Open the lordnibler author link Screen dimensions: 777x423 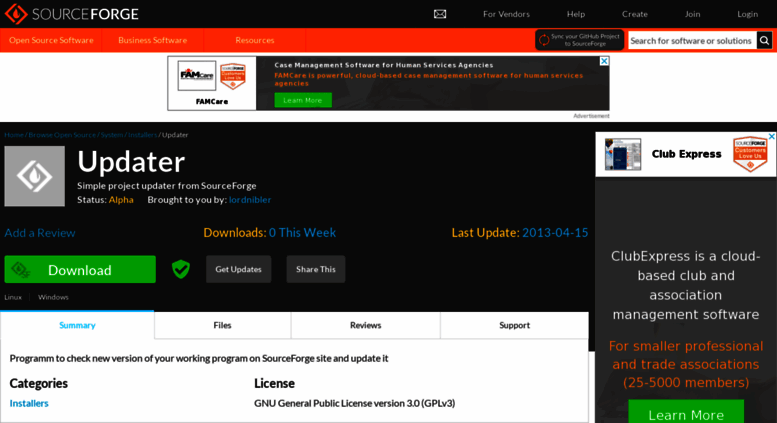[x=250, y=200]
